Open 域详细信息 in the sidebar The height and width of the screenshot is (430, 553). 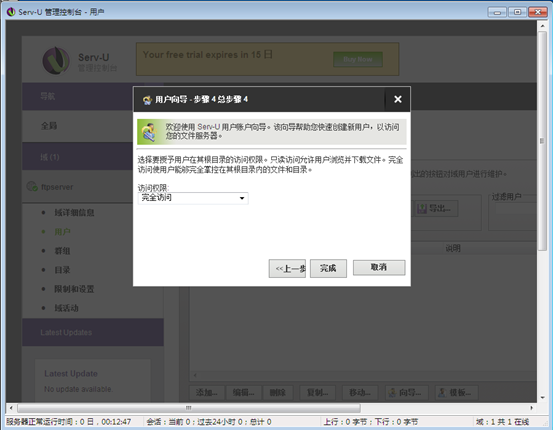tap(74, 213)
